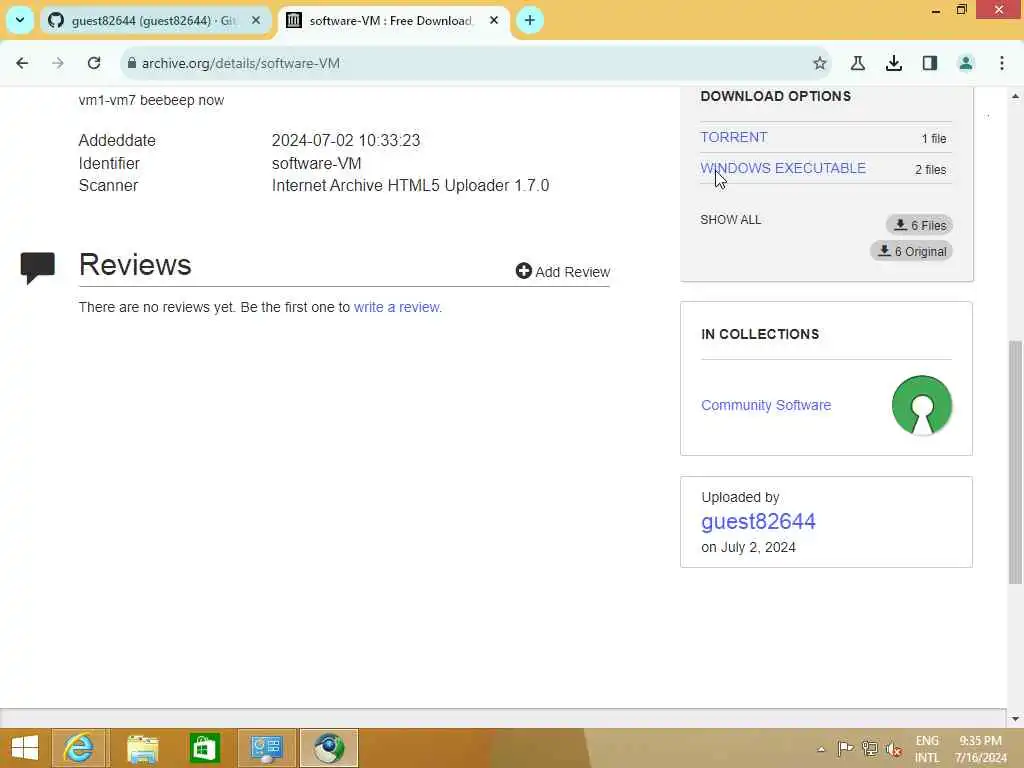Click the DOWNLOAD OPTIONS heading
Image resolution: width=1024 pixels, height=768 pixels.
776,96
